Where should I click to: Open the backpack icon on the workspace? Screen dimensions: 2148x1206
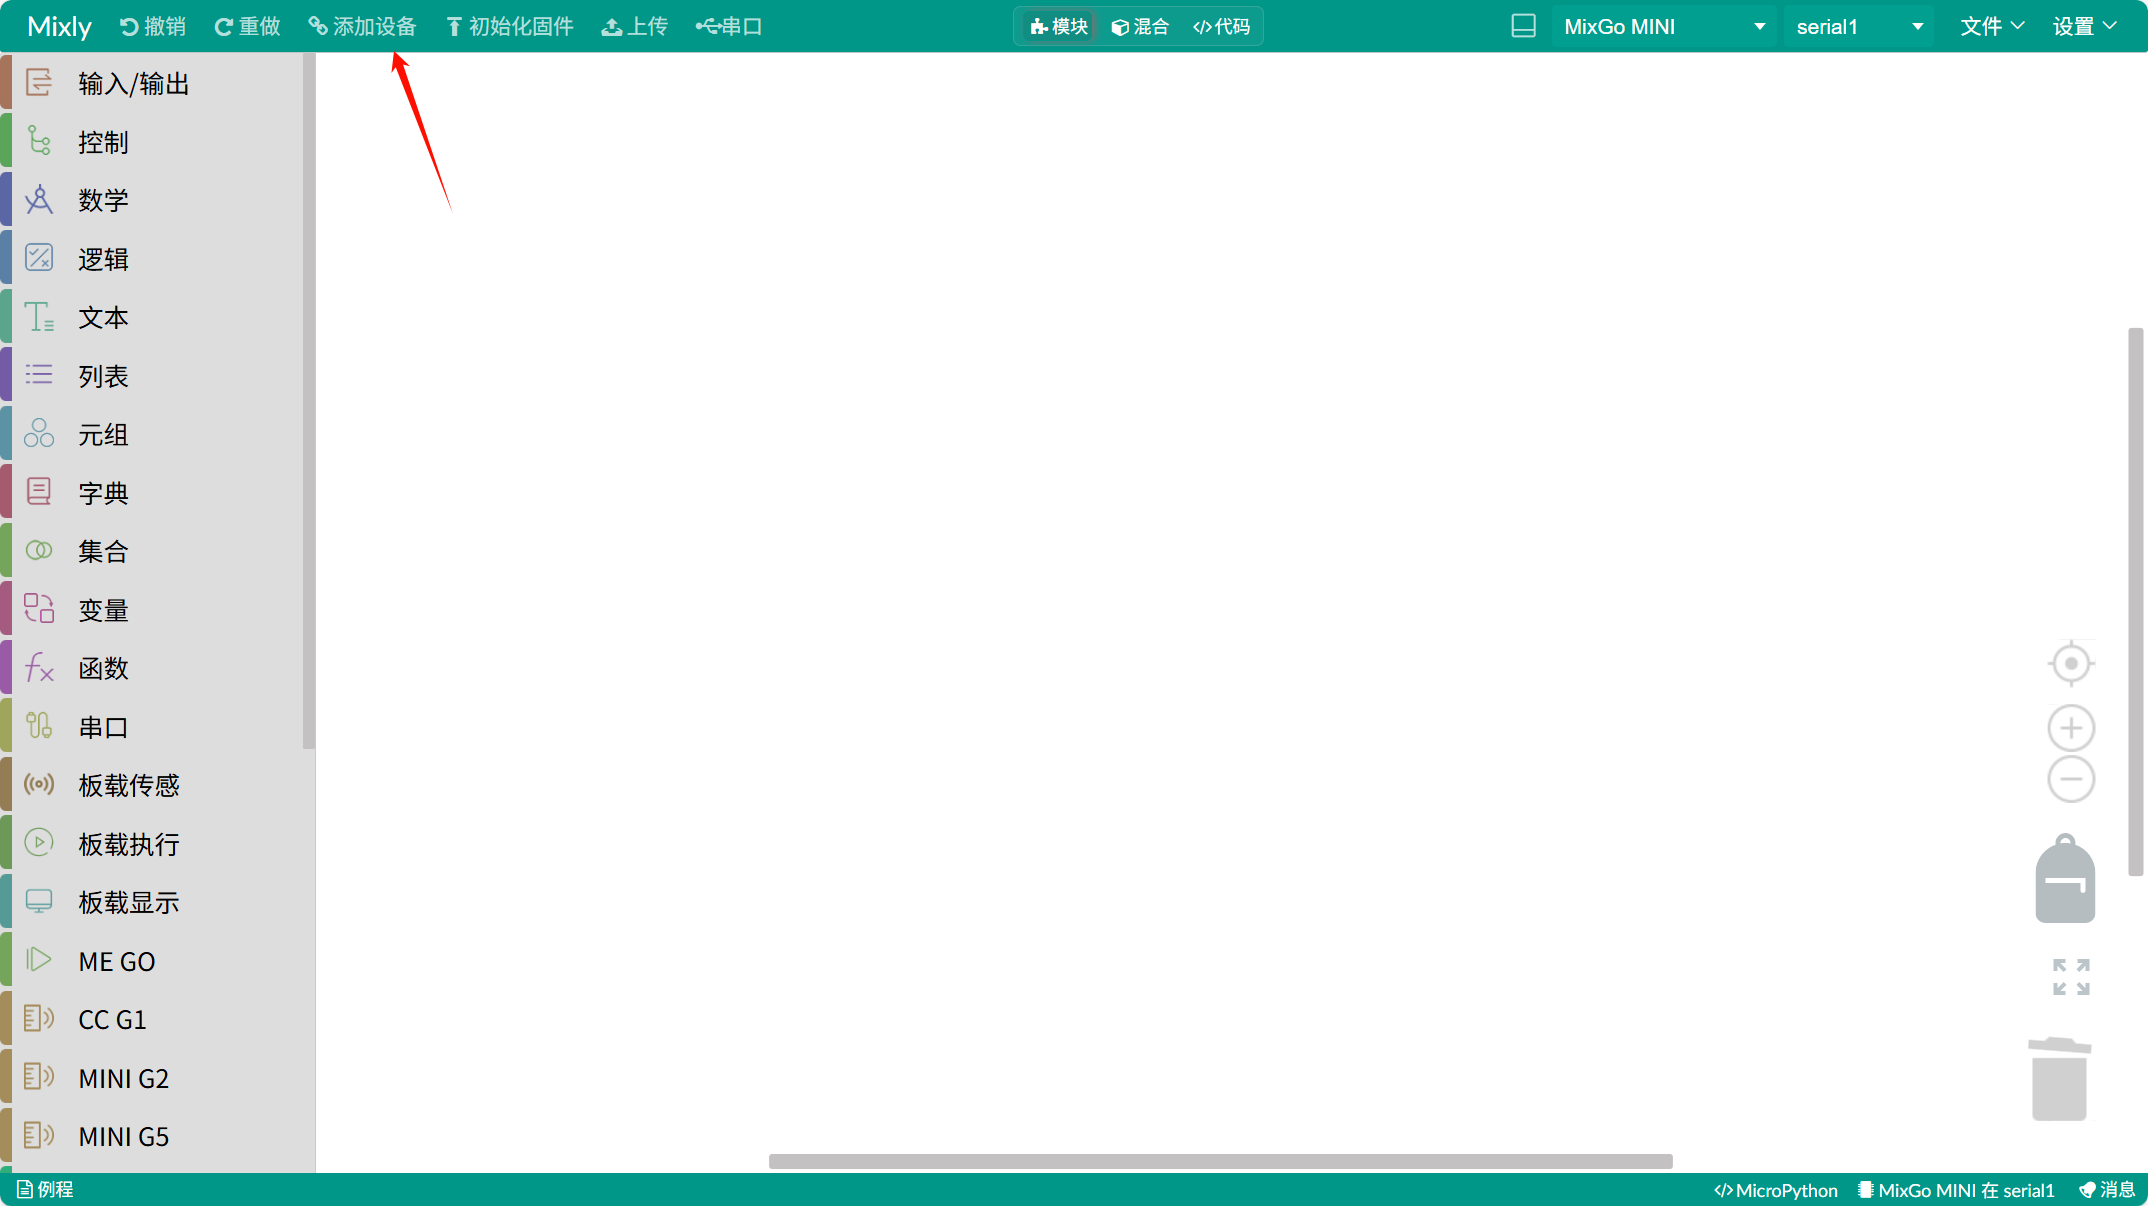pos(2065,880)
